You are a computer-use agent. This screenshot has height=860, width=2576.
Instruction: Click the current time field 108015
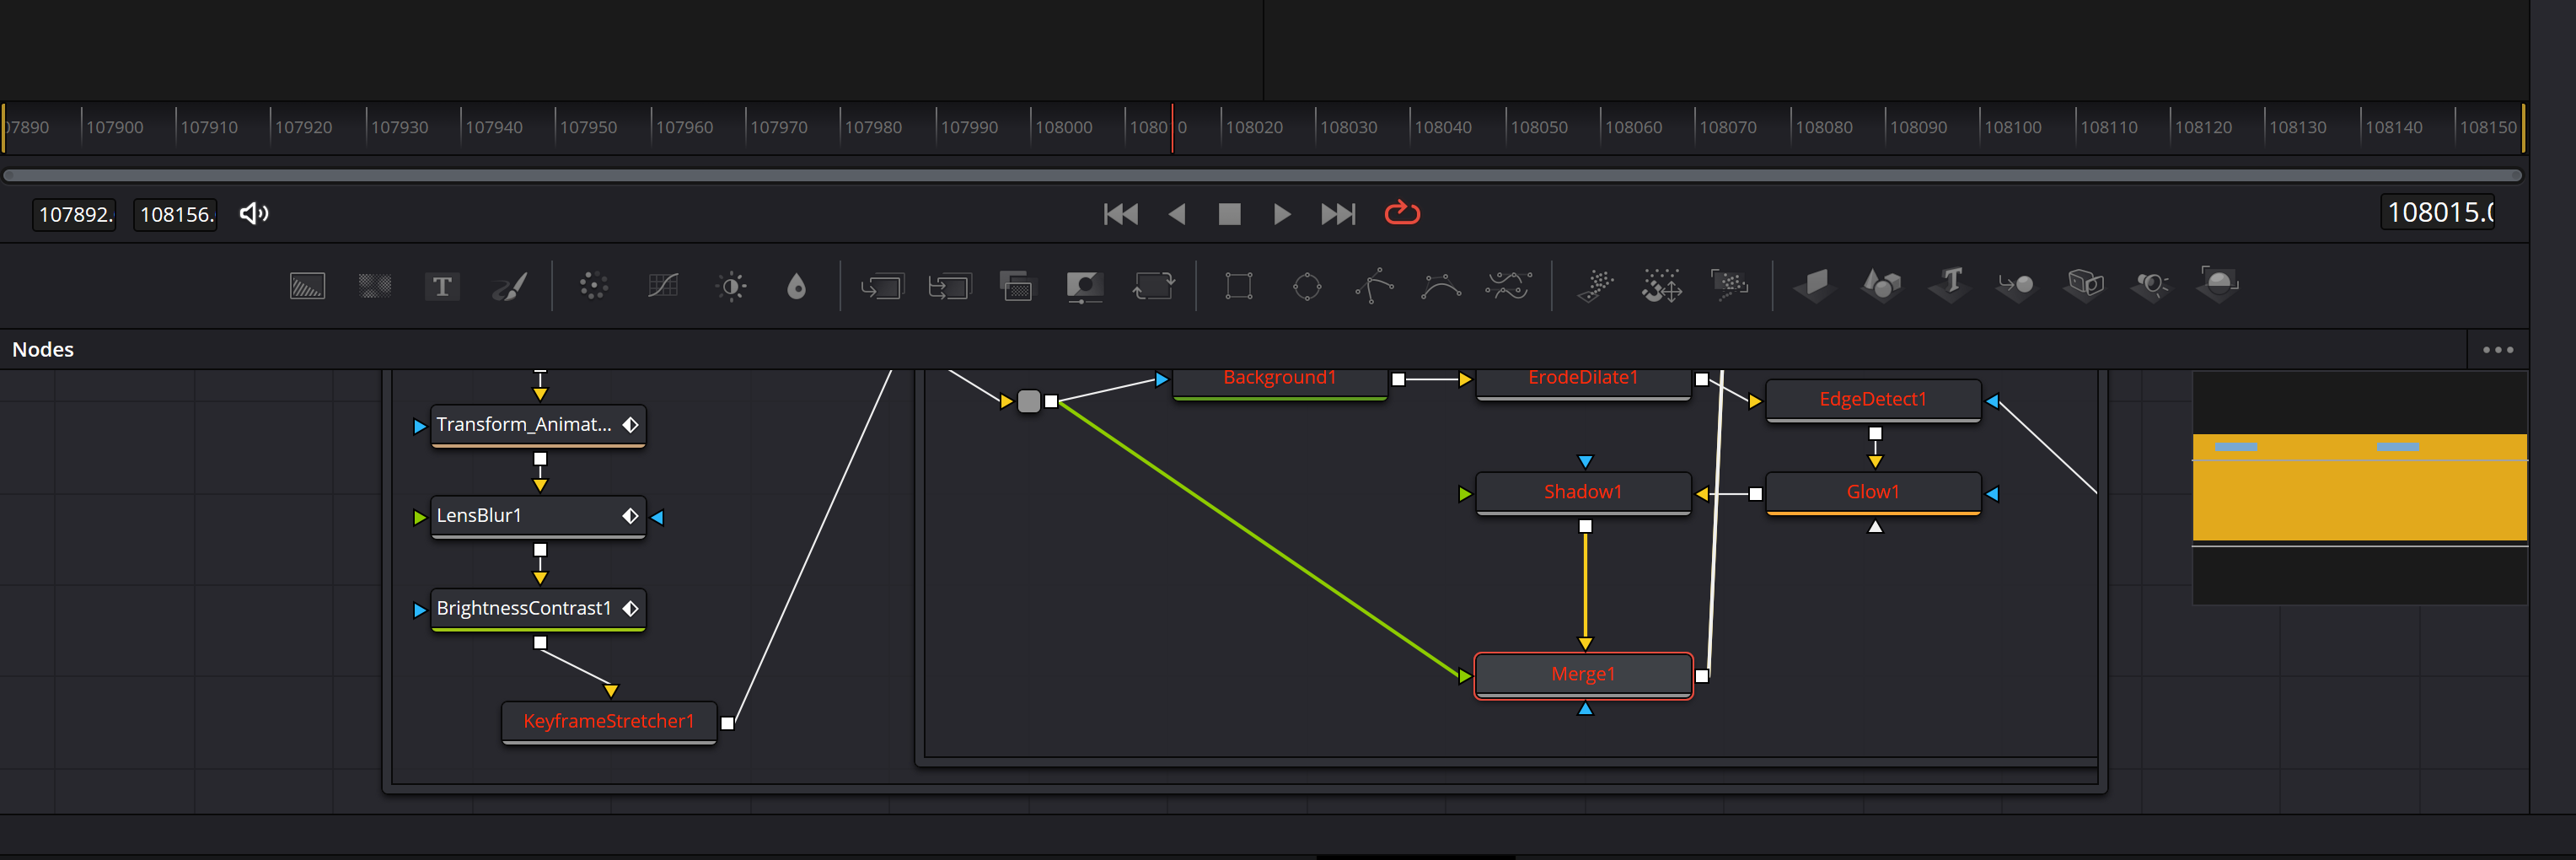[2438, 212]
